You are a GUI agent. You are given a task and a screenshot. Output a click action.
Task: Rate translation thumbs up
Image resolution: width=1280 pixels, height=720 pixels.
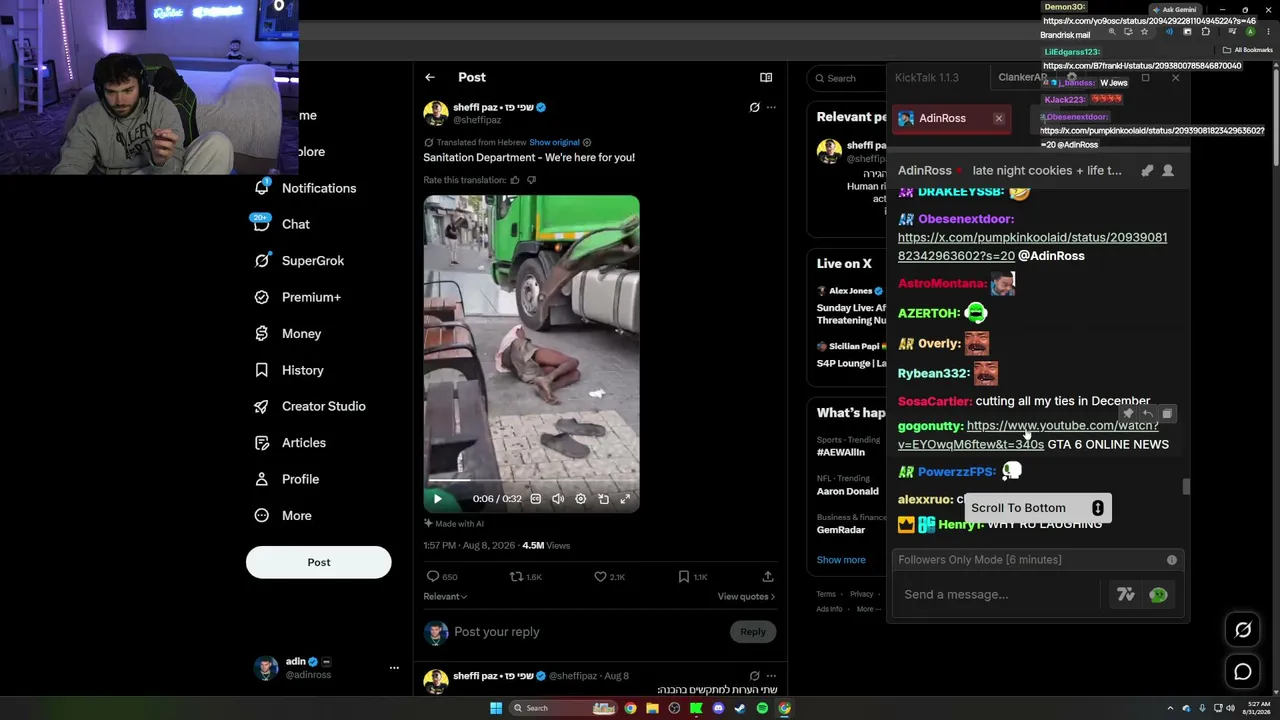pyautogui.click(x=515, y=180)
